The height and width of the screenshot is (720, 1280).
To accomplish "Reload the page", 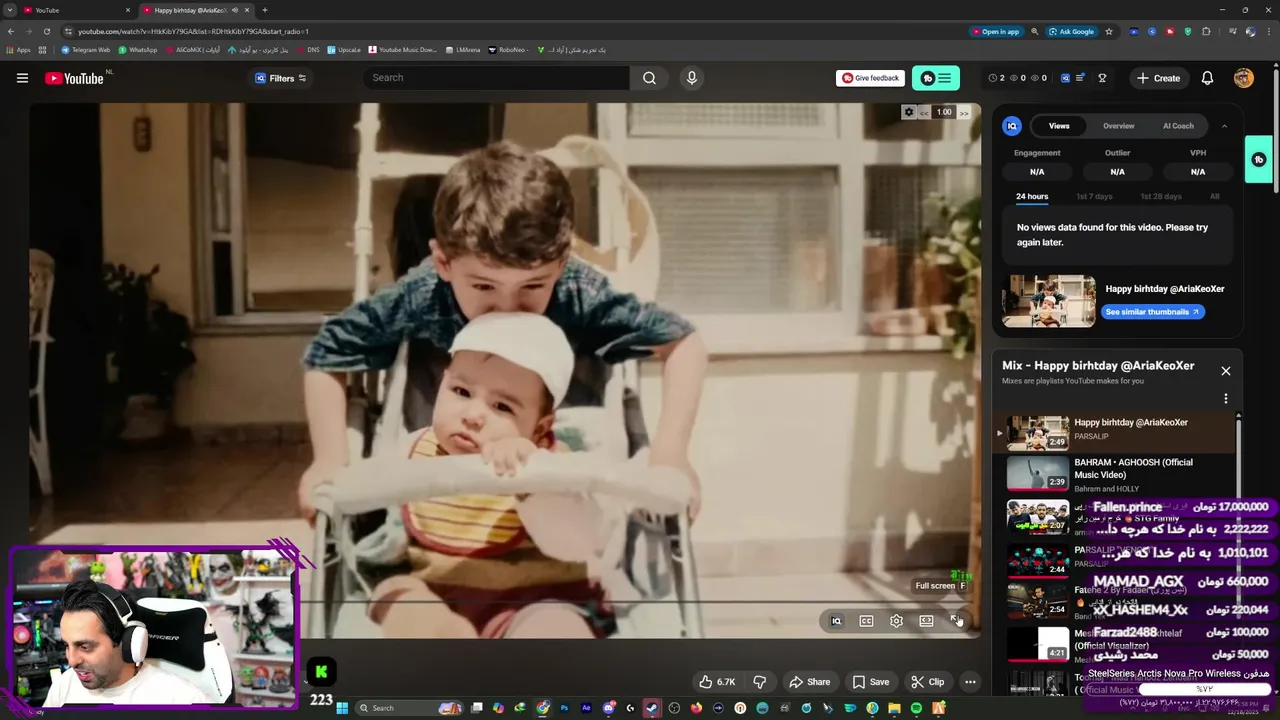I will (x=46, y=31).
